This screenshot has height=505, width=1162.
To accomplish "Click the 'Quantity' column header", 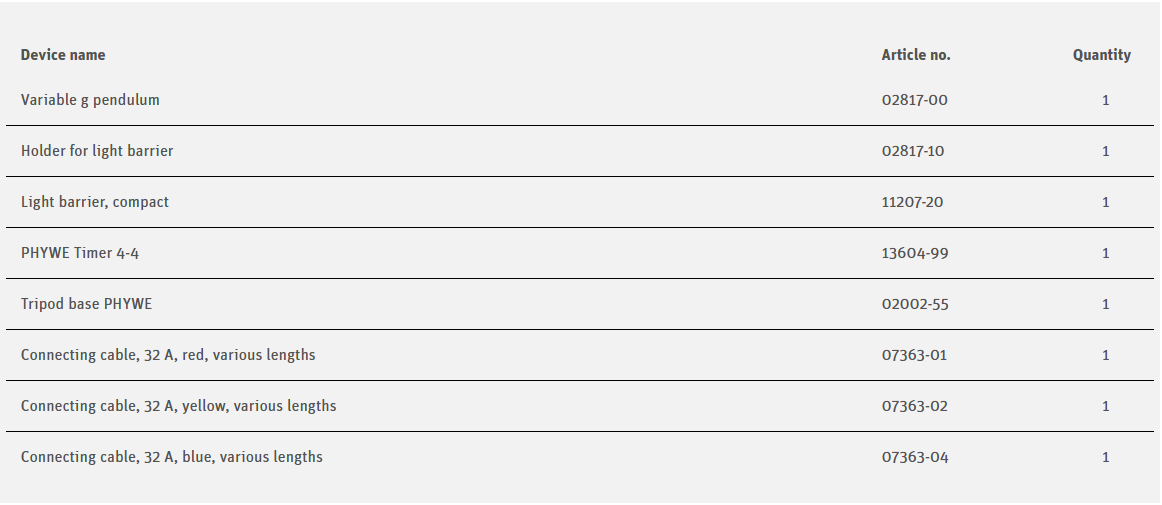I will tap(1102, 55).
